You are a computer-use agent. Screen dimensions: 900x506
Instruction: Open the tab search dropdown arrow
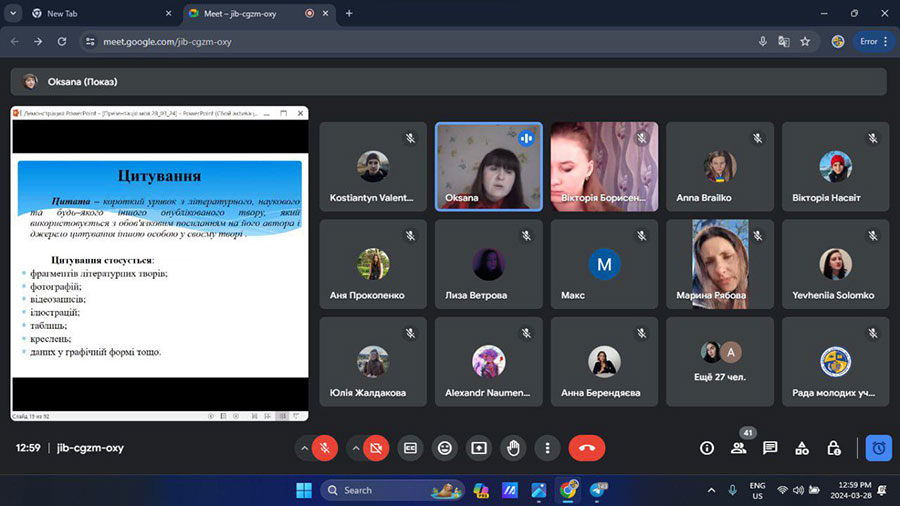tap(13, 13)
